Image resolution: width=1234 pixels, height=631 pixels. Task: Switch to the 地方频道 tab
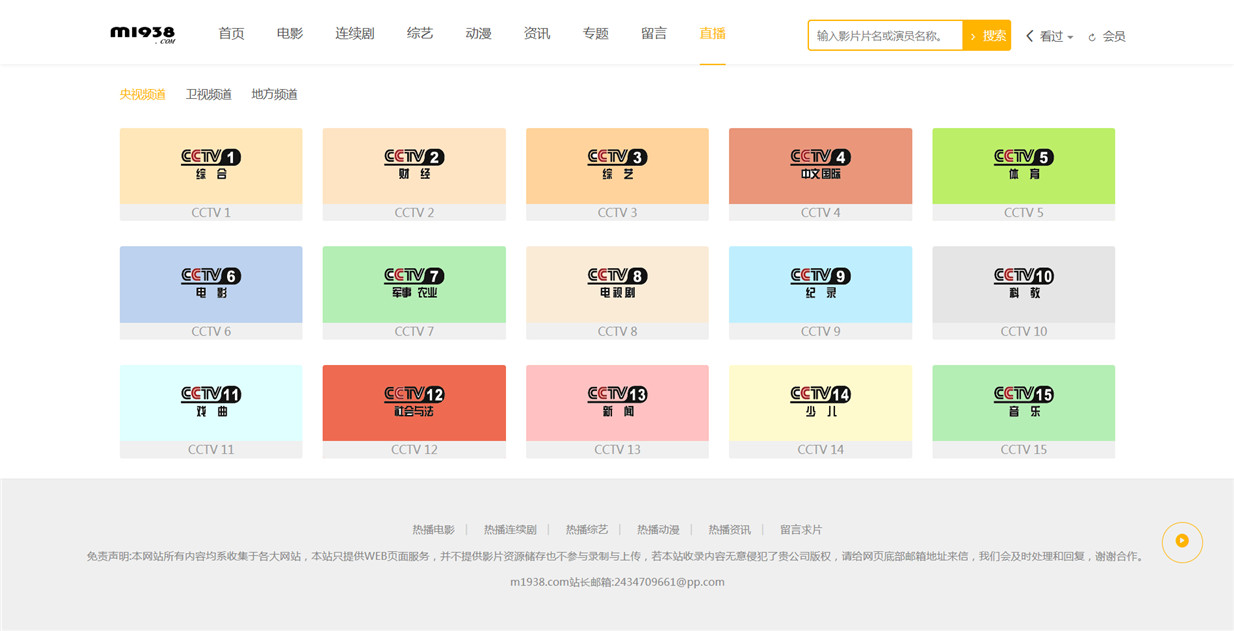point(275,94)
